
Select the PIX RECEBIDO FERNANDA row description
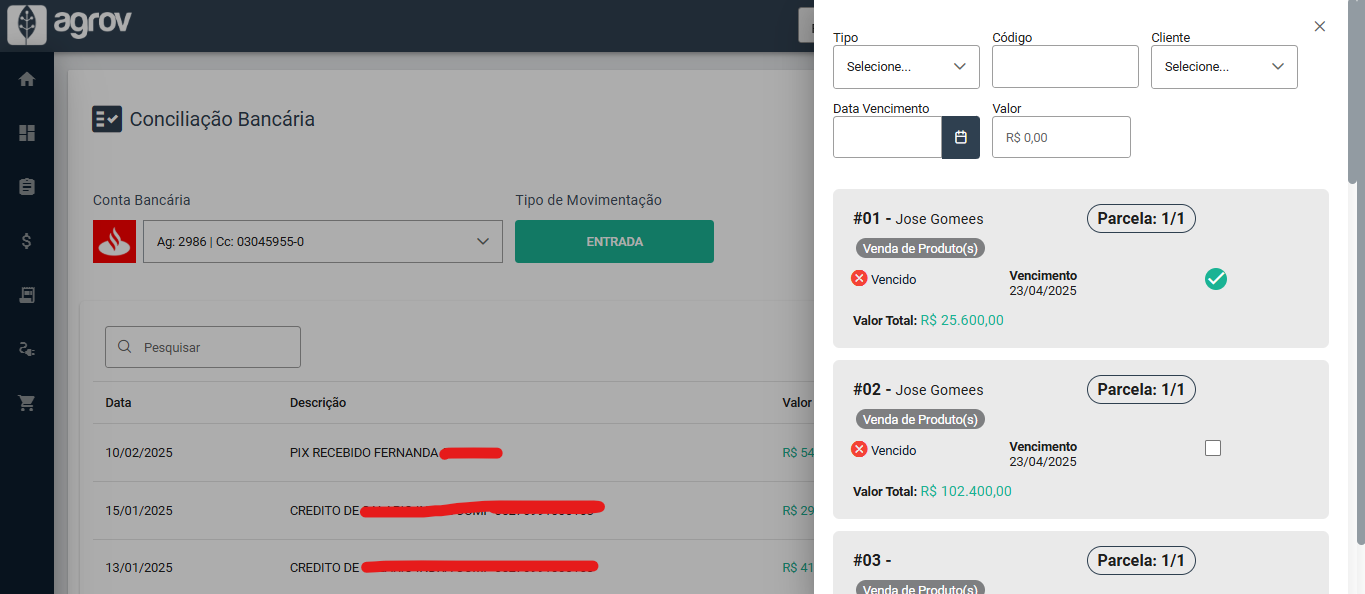tap(364, 453)
